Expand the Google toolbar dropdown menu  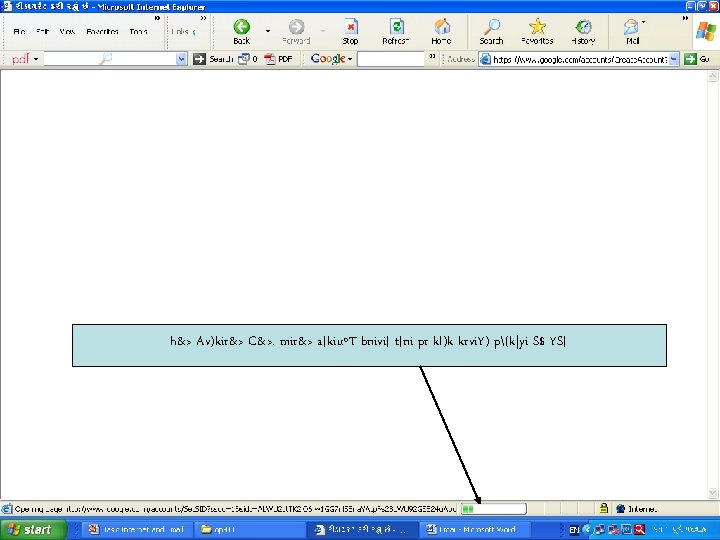point(350,59)
